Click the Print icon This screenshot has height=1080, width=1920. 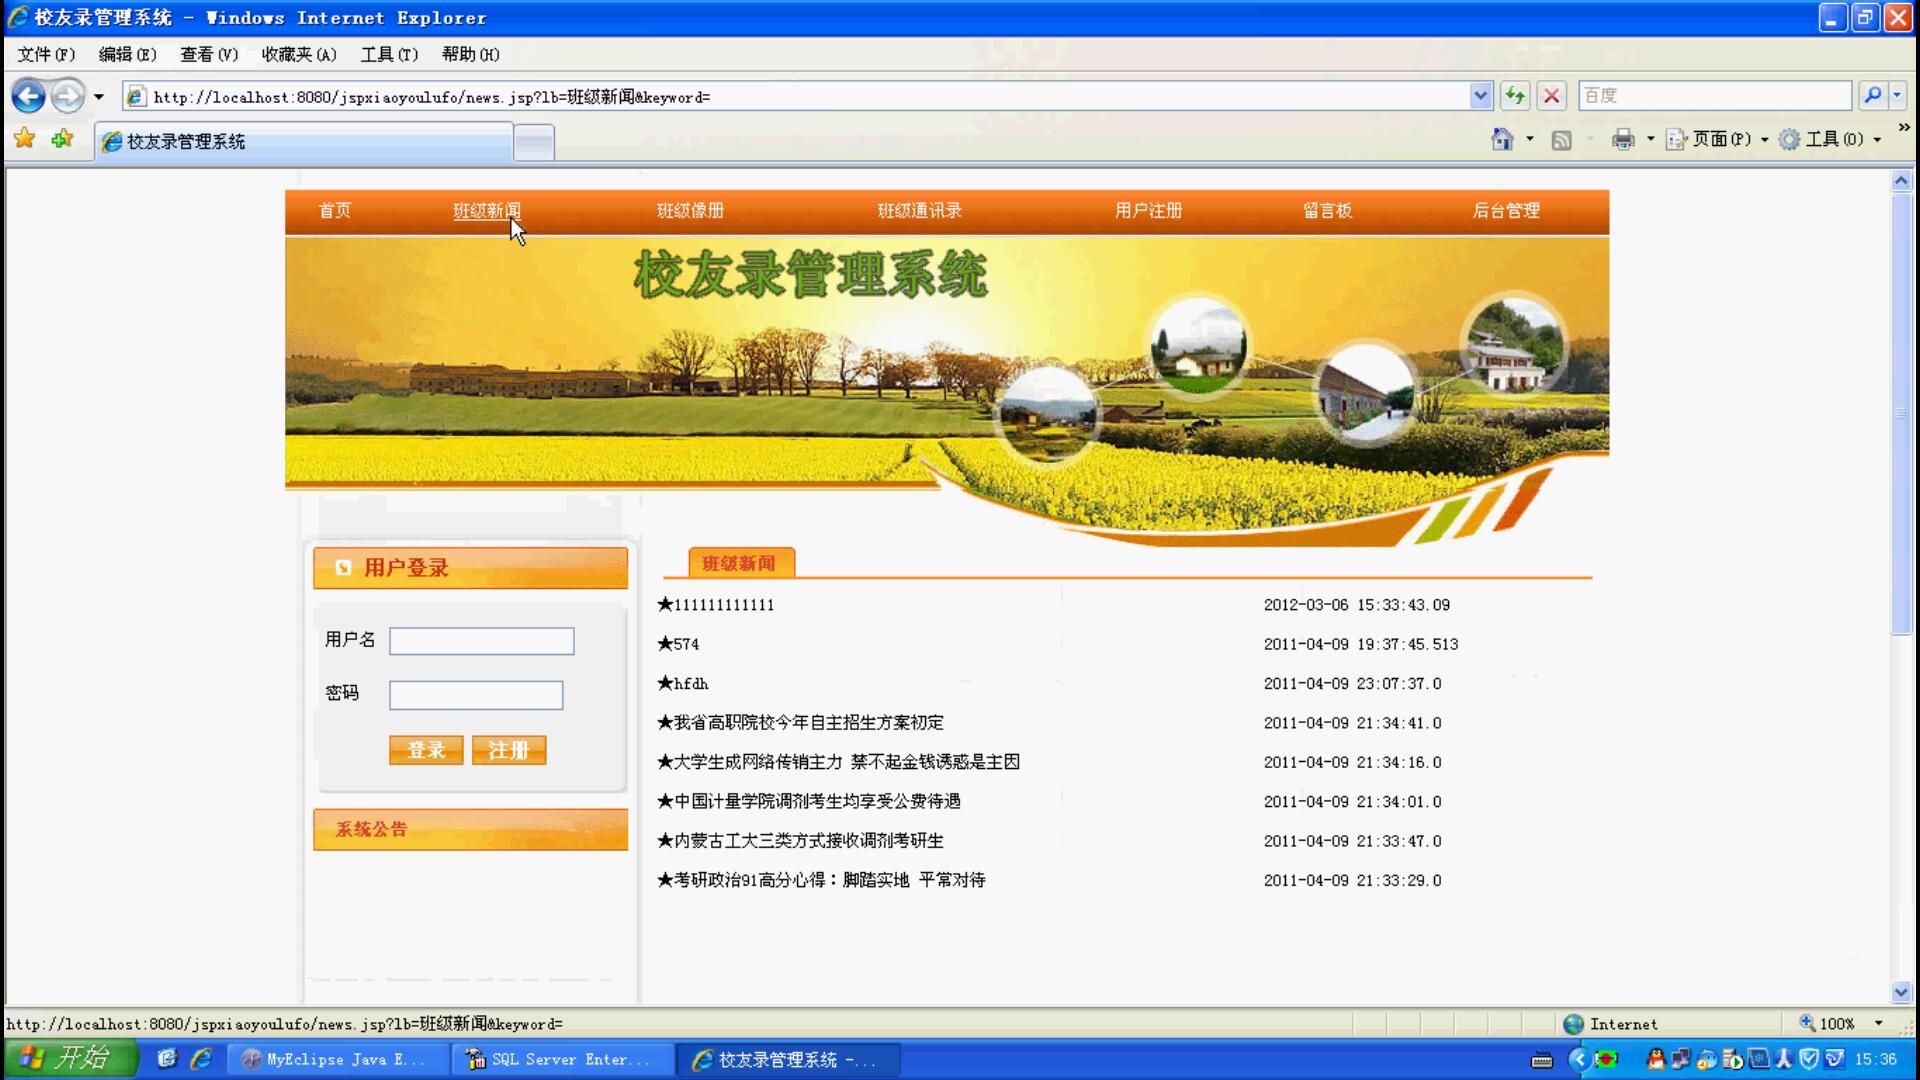[x=1623, y=140]
